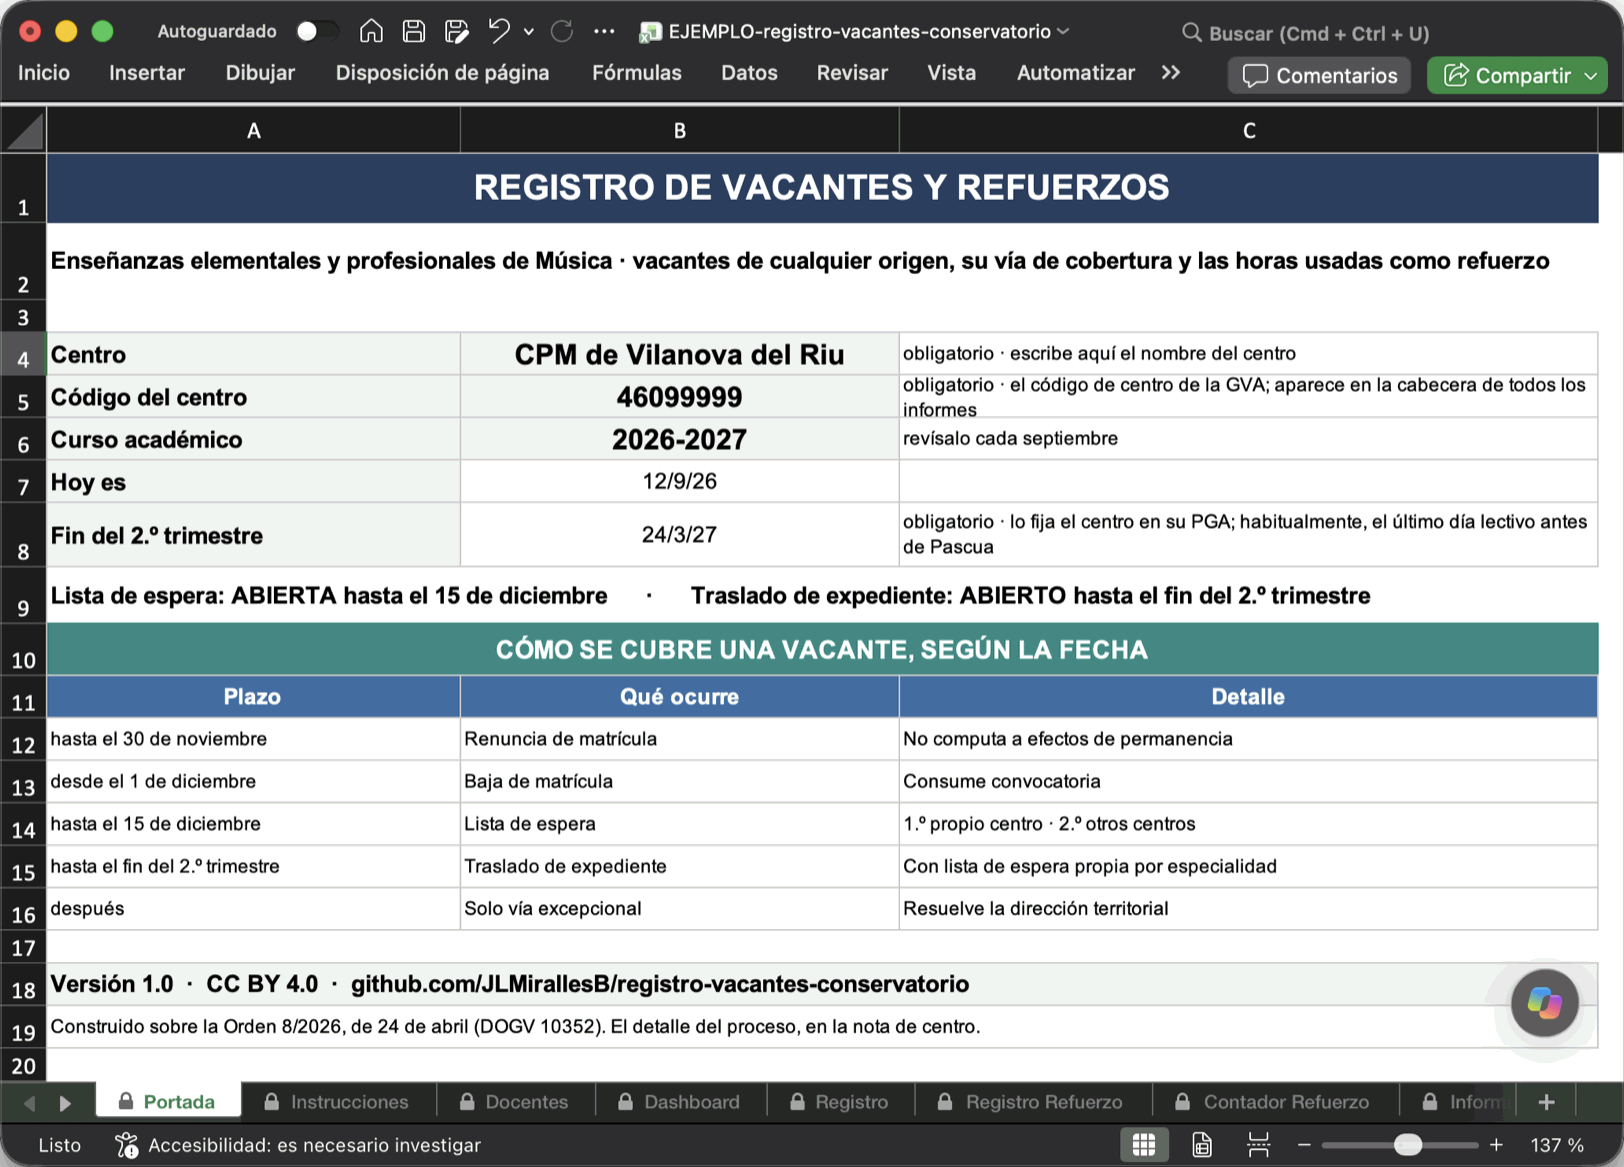Add a new sheet with plus
Image resolution: width=1624 pixels, height=1167 pixels.
click(1546, 1102)
